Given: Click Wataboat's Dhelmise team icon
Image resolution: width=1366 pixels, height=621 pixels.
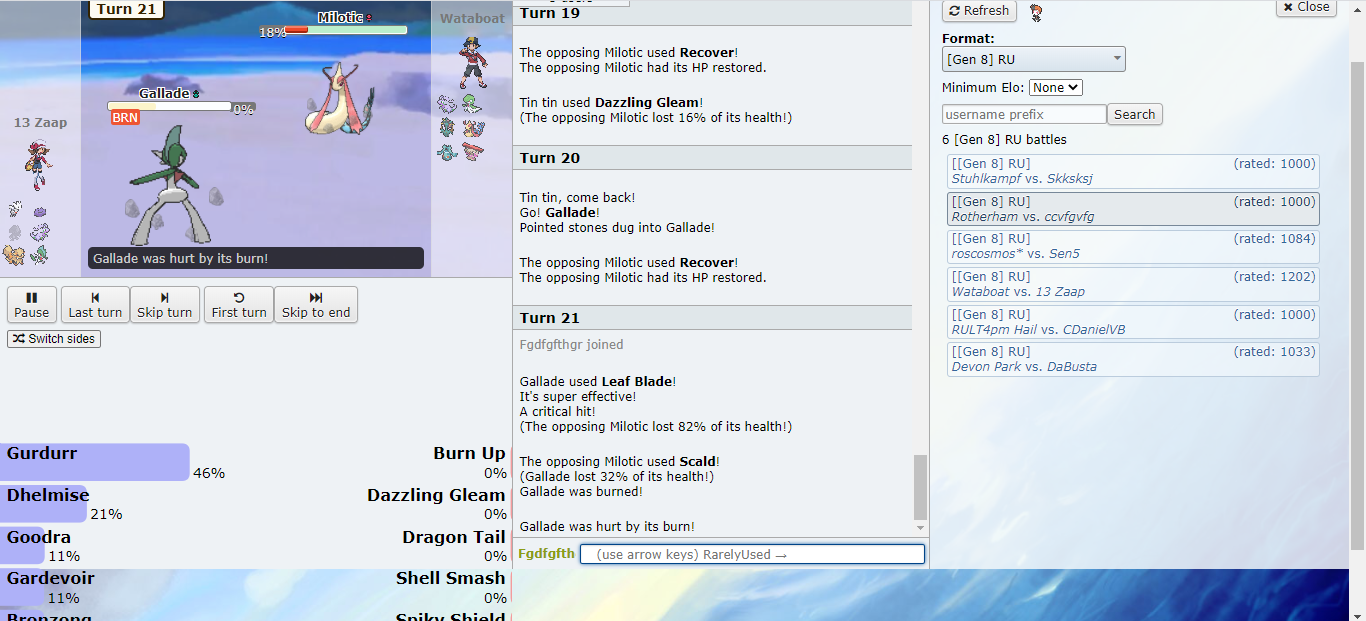Looking at the screenshot, I should click(x=447, y=127).
